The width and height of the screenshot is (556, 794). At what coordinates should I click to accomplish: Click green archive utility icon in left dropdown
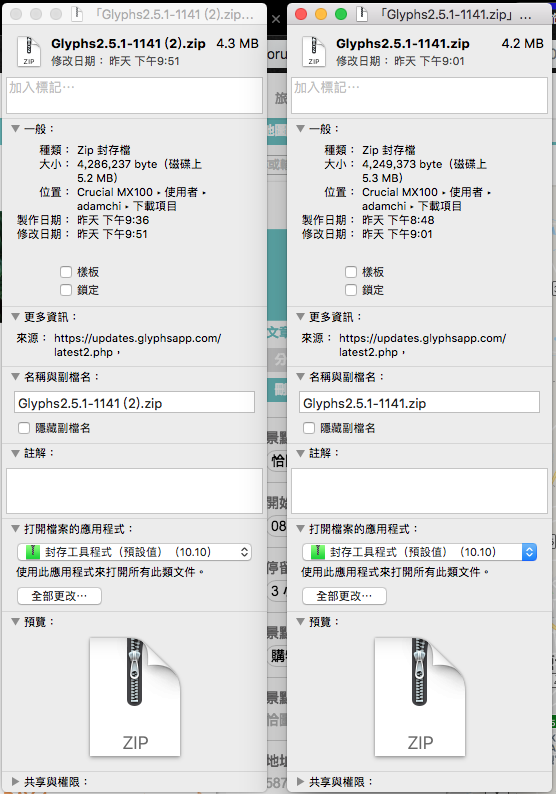(32, 552)
